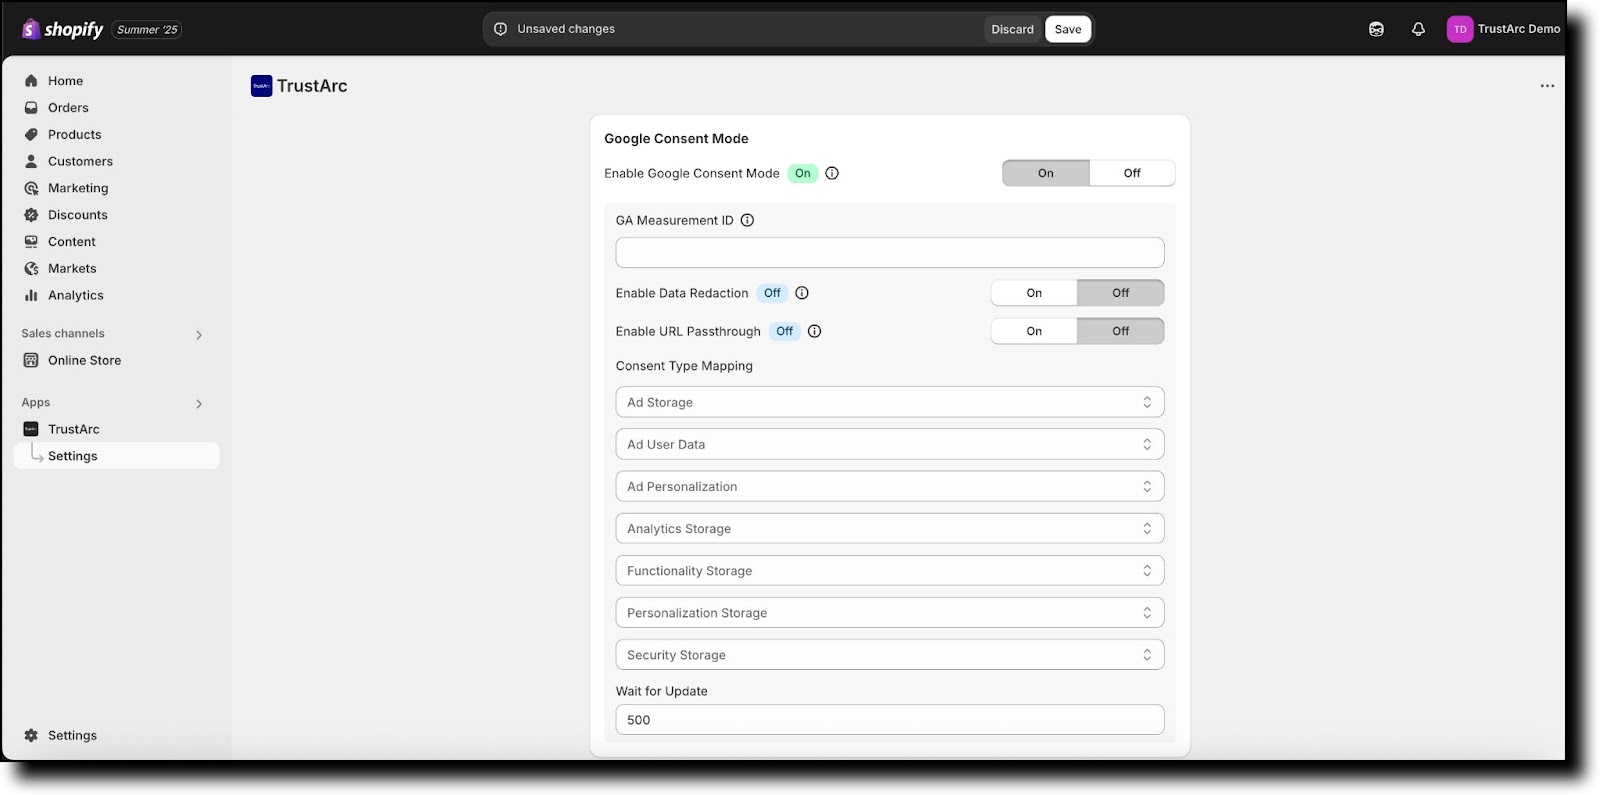Open the Home icon in sidebar
The image size is (1600, 795).
pyautogui.click(x=31, y=81)
